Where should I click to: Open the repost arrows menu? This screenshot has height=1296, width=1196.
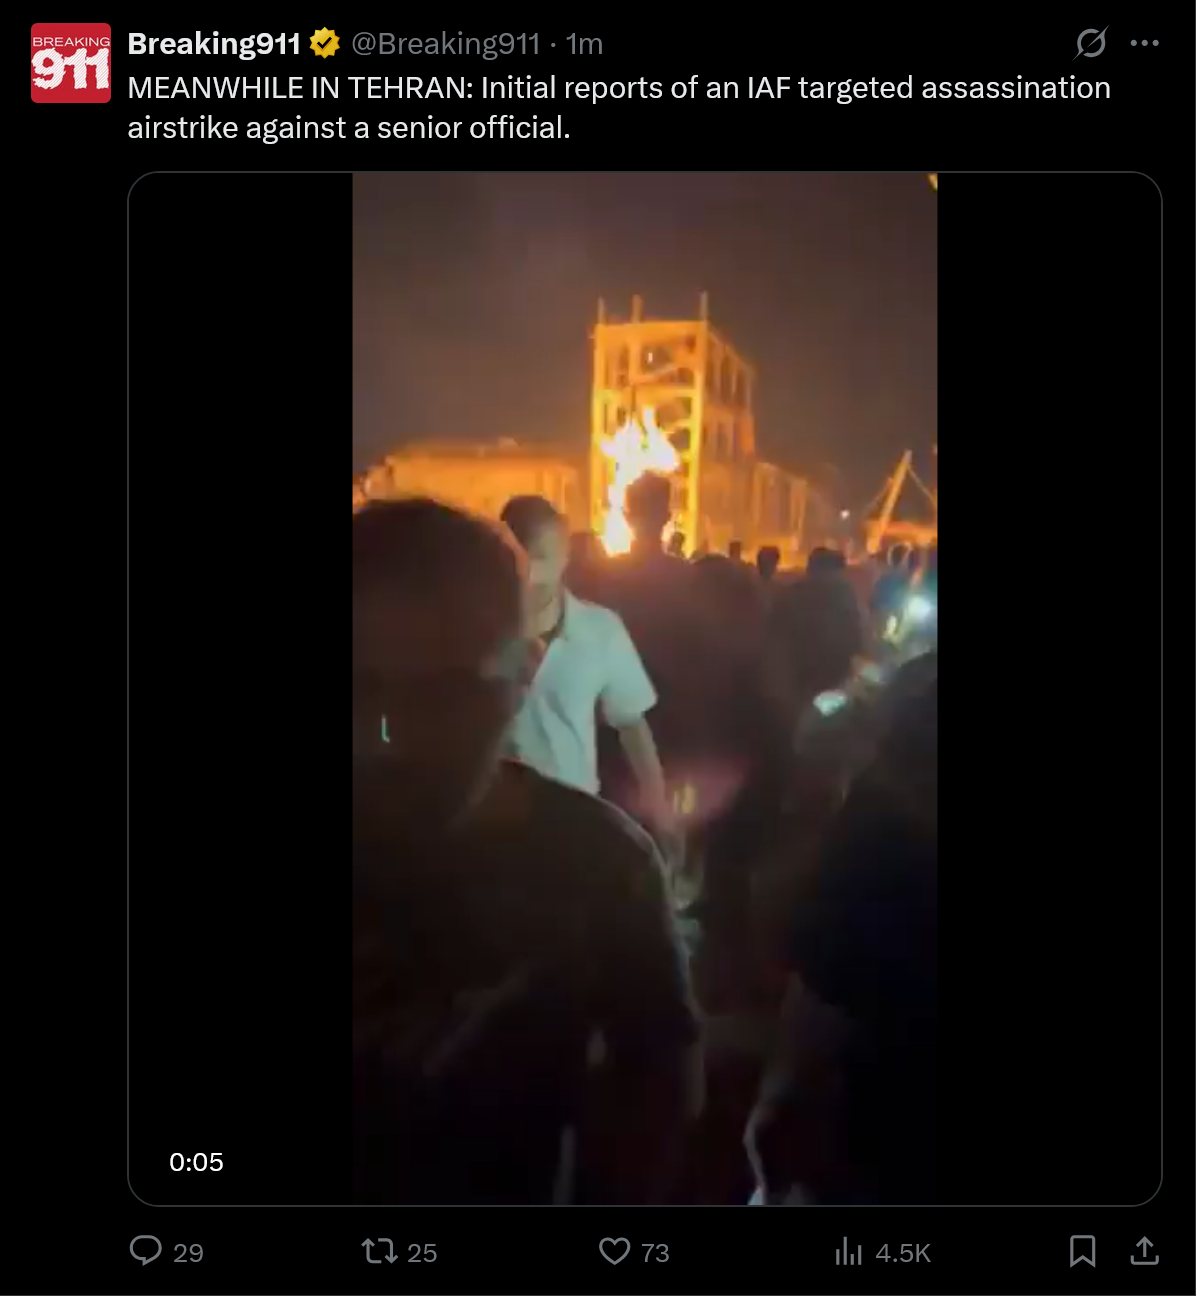[x=379, y=1251]
